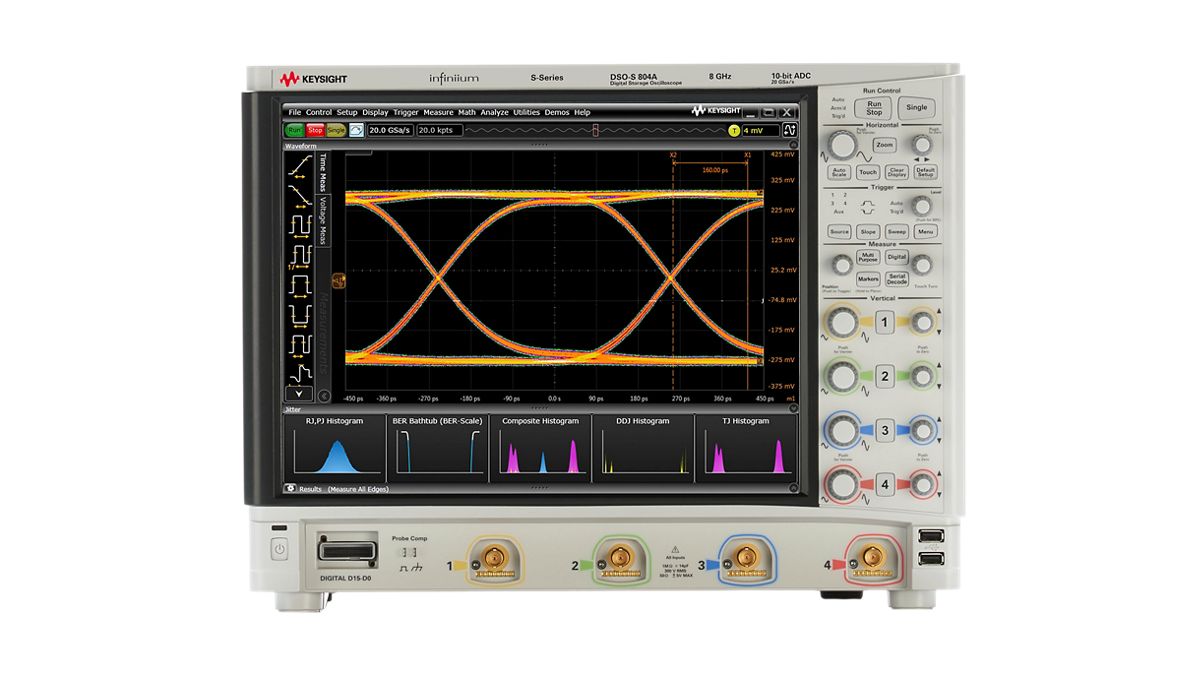This screenshot has width=1200, height=676.
Task: Click the DIGITAL D15-D0 connector
Action: 347,551
